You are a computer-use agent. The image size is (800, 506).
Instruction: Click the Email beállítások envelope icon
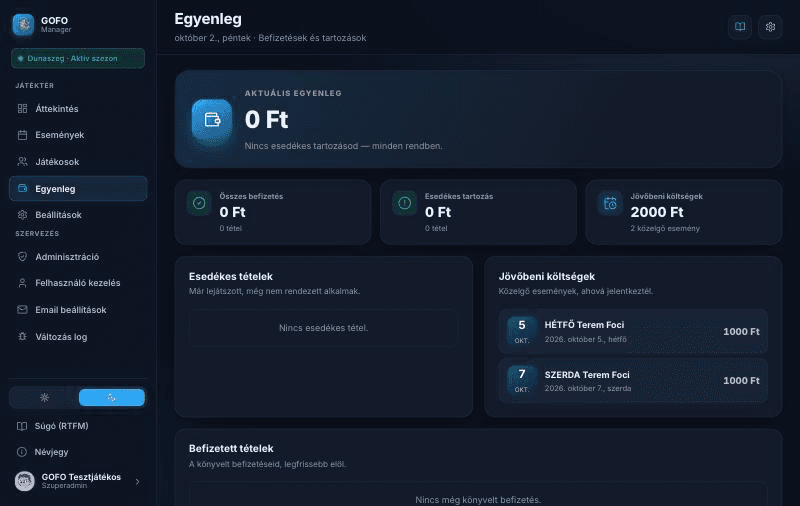tap(22, 310)
